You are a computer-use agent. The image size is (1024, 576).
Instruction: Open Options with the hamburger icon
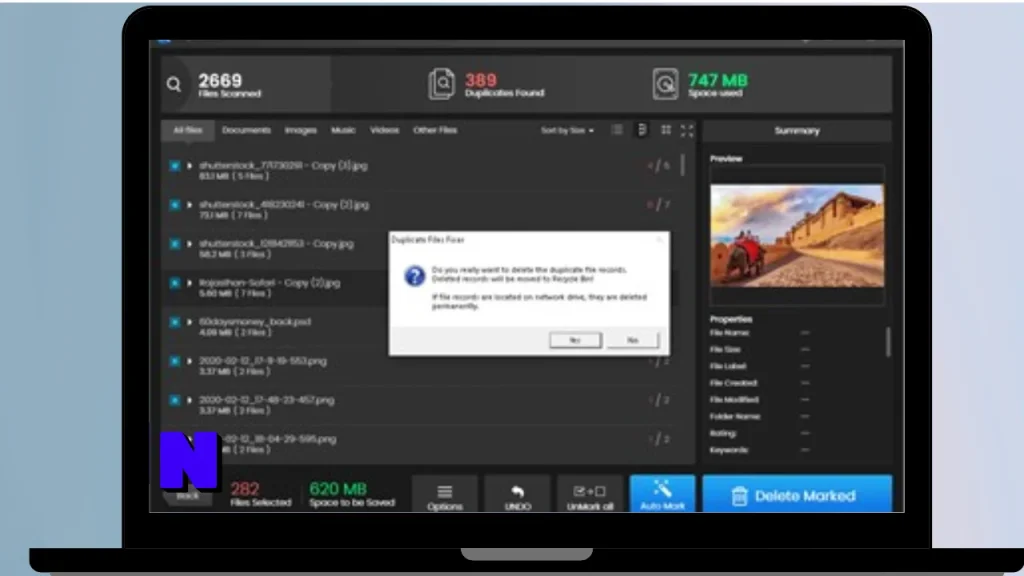tap(445, 496)
